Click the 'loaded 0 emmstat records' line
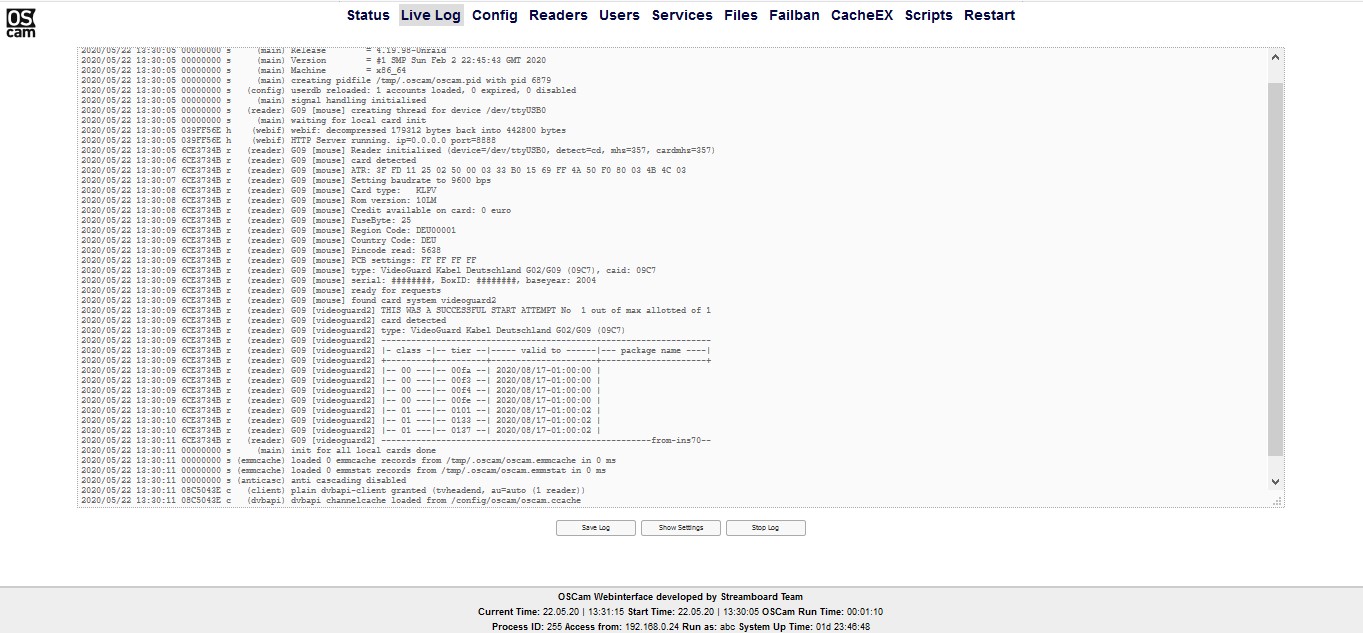This screenshot has height=633, width=1363. (x=344, y=470)
